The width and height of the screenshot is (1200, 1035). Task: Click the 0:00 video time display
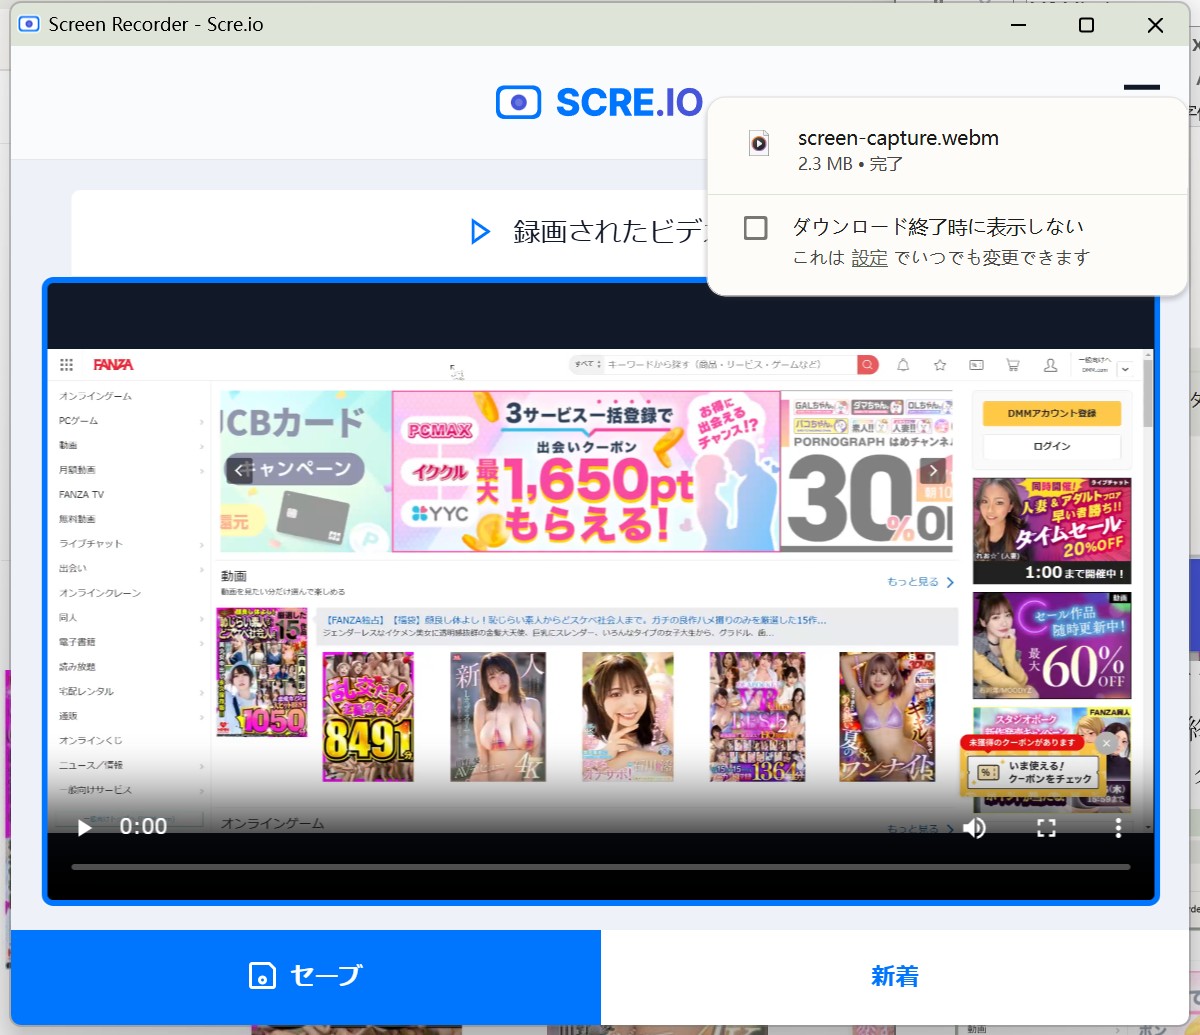pos(143,827)
